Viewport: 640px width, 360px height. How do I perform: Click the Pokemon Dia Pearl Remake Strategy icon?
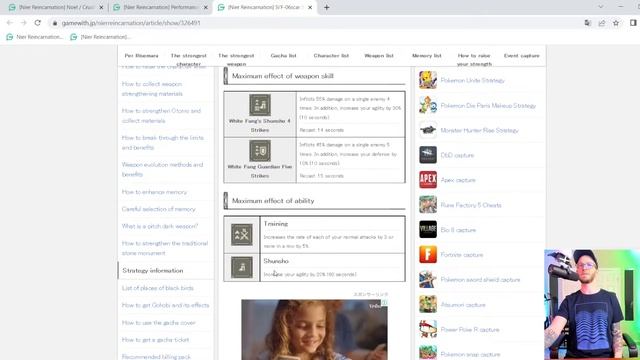[x=428, y=105]
